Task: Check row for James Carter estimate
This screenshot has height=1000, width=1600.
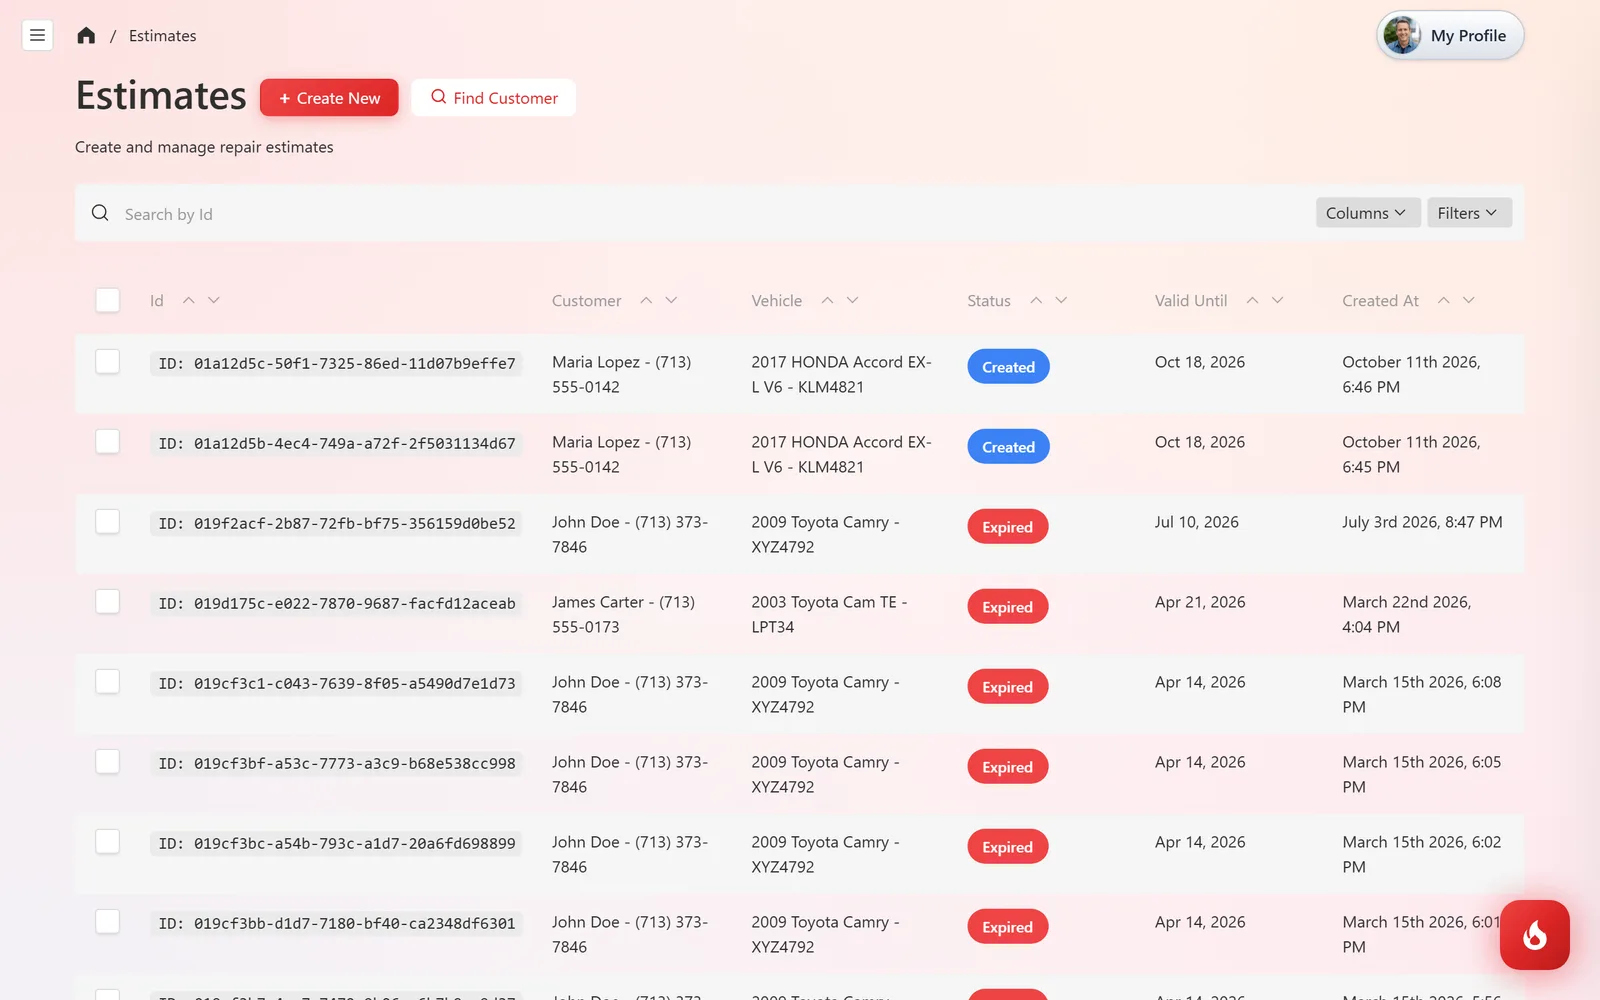Action: point(107,601)
